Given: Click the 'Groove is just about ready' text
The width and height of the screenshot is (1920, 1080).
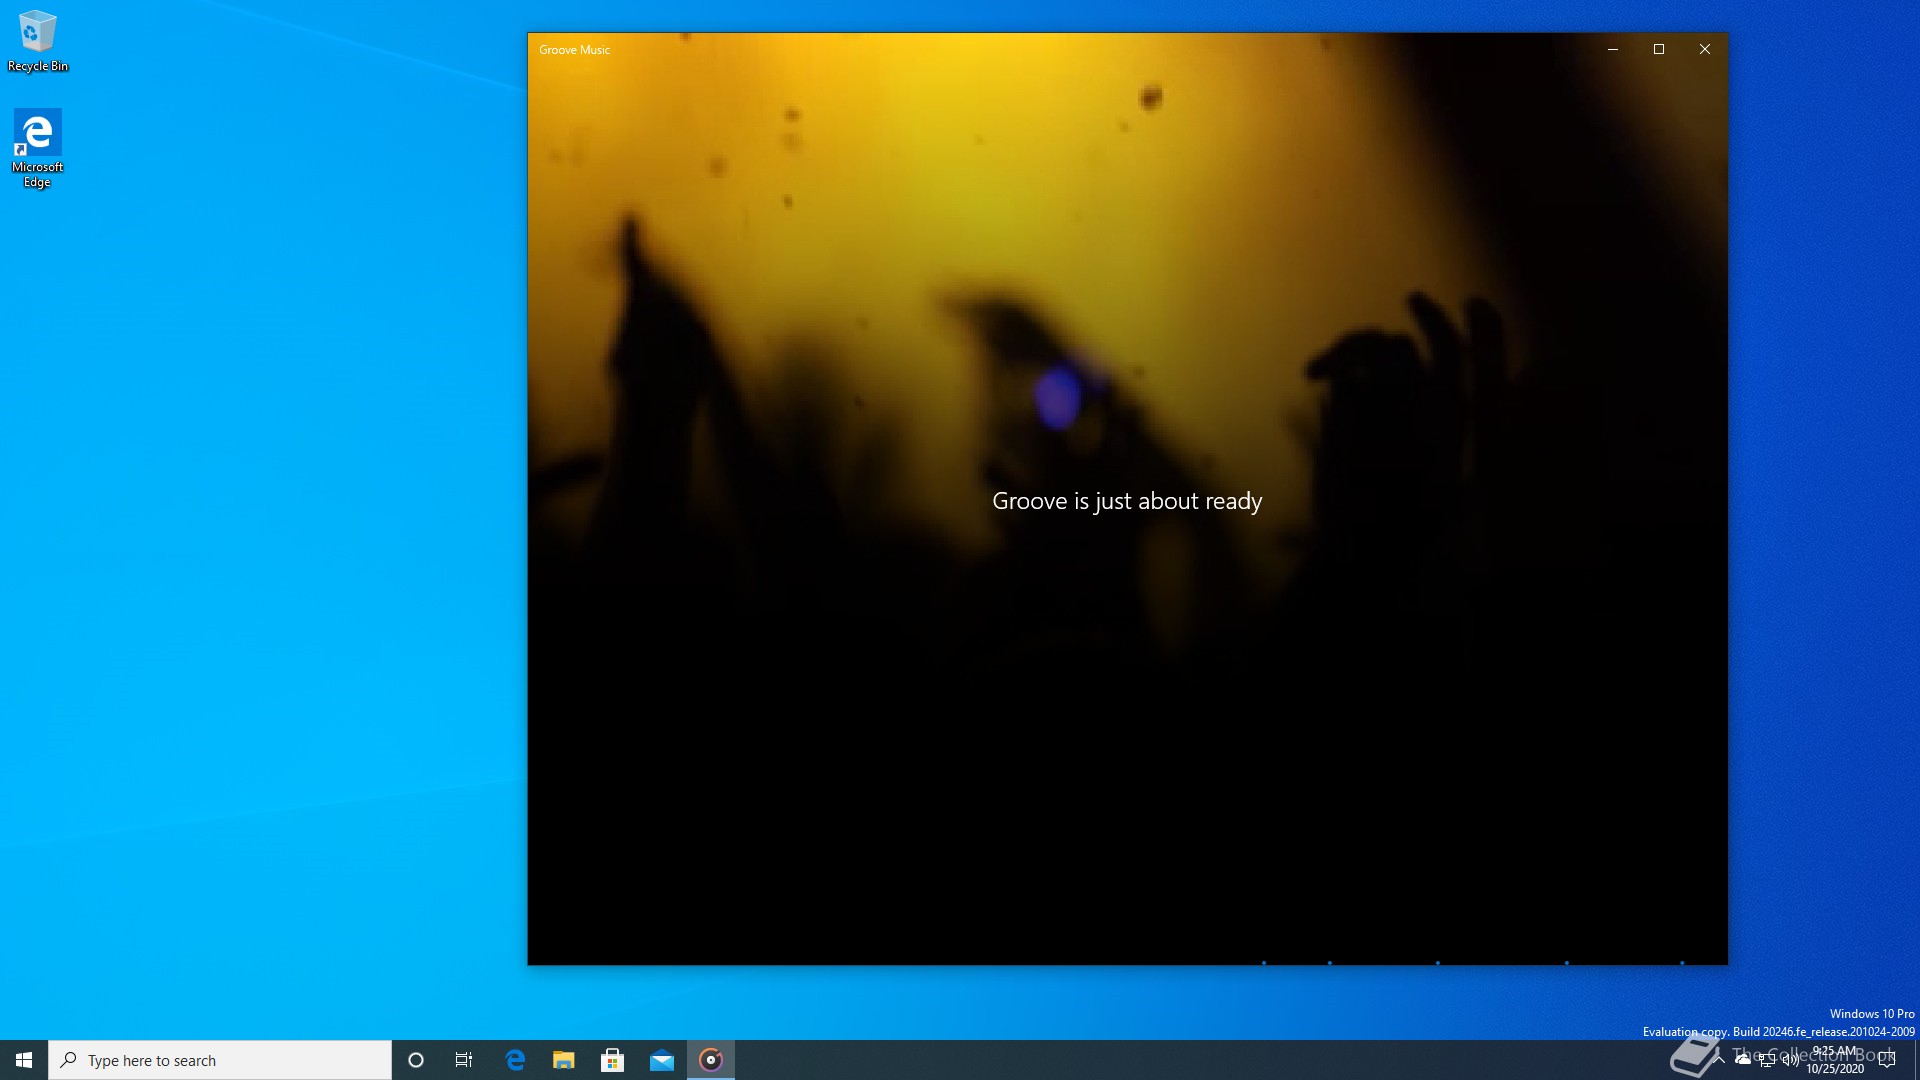Looking at the screenshot, I should tap(1127, 501).
